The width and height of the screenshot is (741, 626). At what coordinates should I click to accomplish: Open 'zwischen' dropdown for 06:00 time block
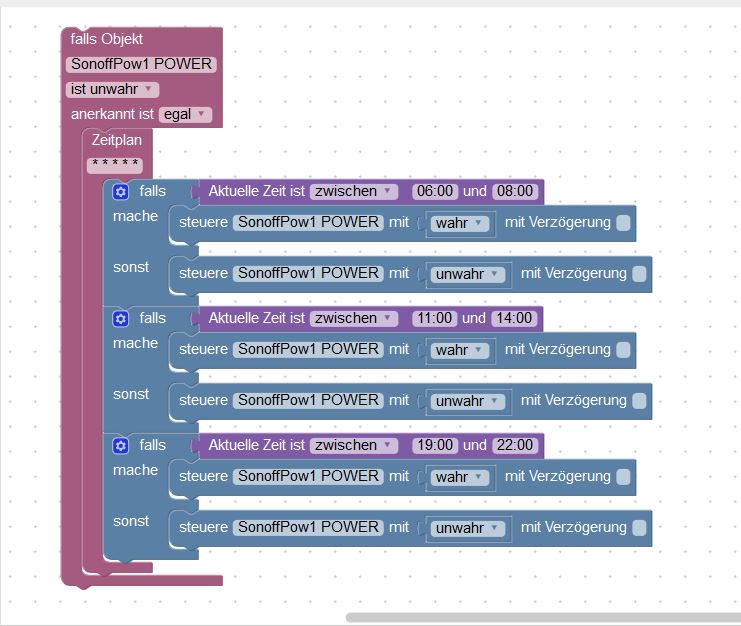click(x=354, y=191)
